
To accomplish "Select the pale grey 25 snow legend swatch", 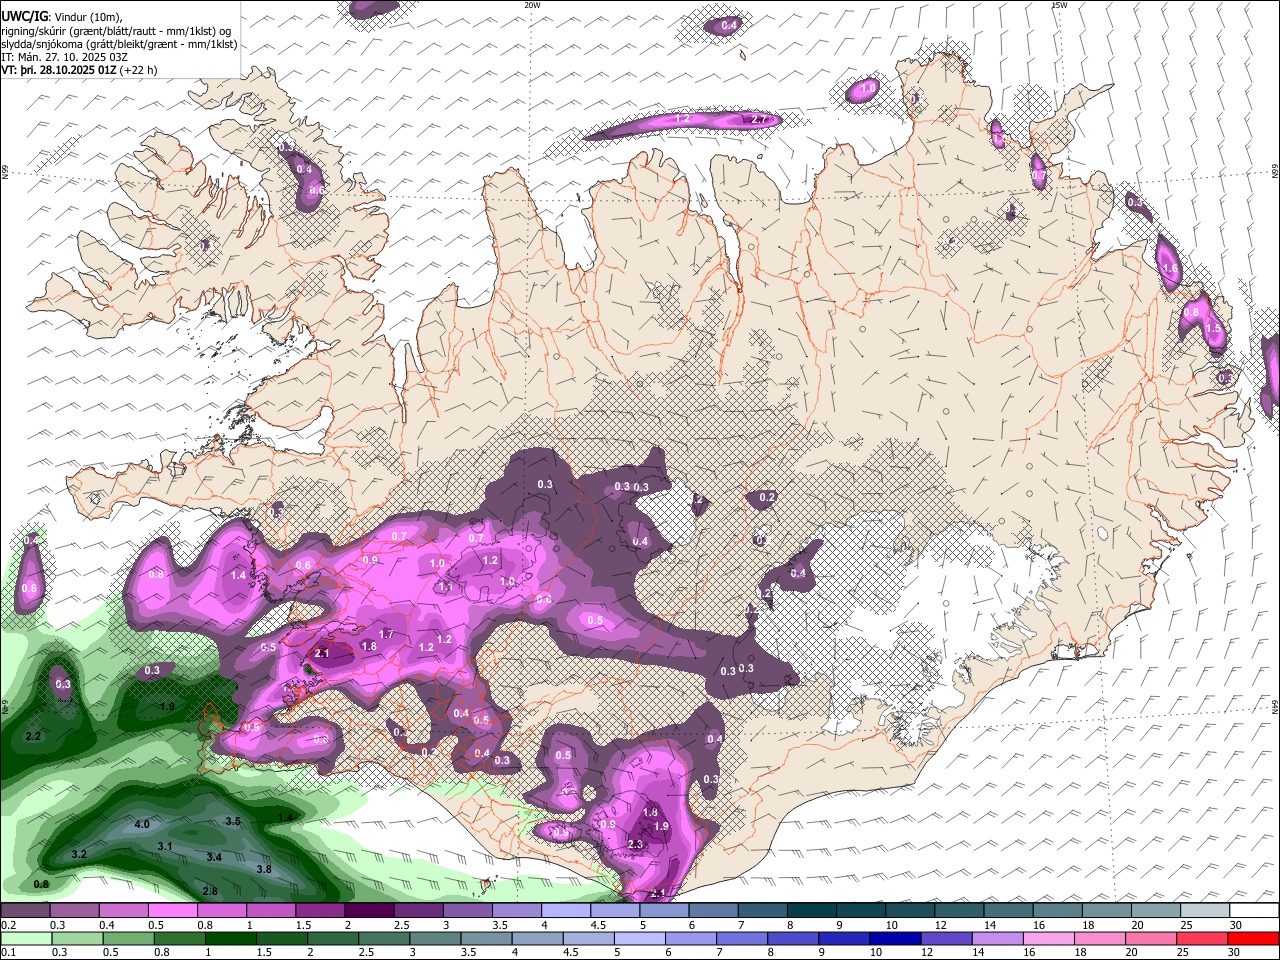I will click(1205, 910).
